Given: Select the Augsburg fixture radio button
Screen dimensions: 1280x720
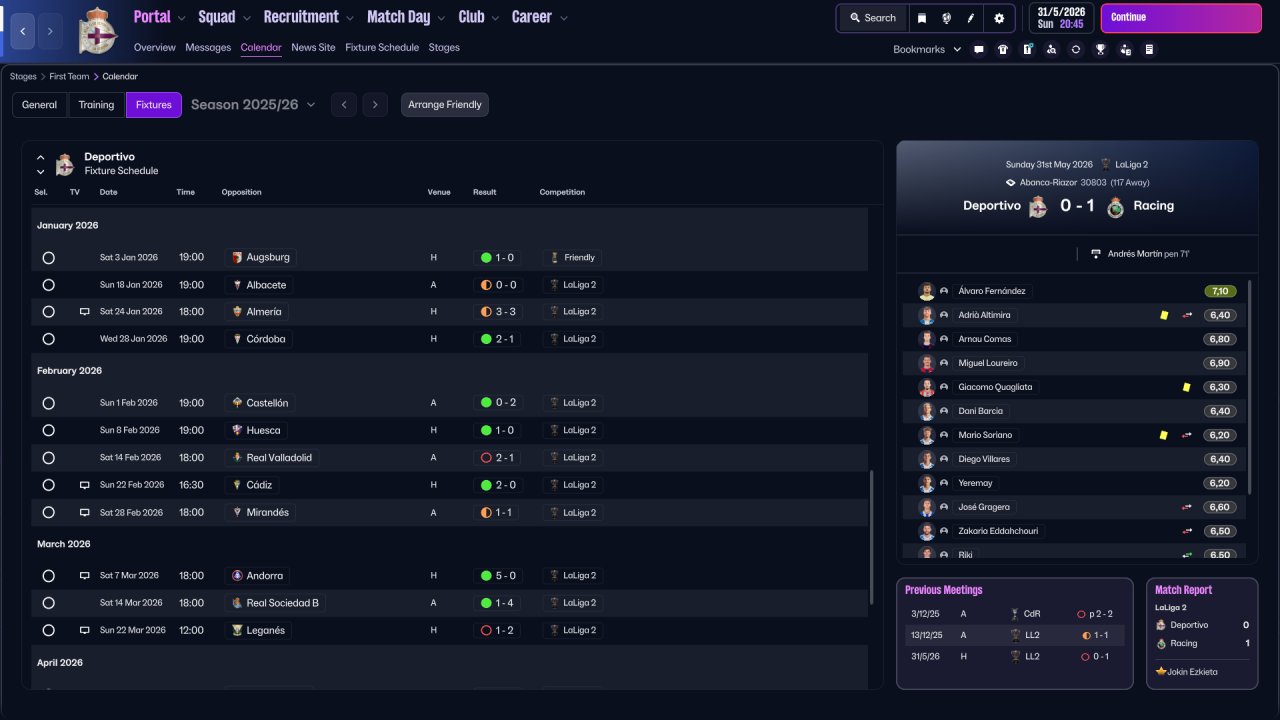Looking at the screenshot, I should coord(48,258).
